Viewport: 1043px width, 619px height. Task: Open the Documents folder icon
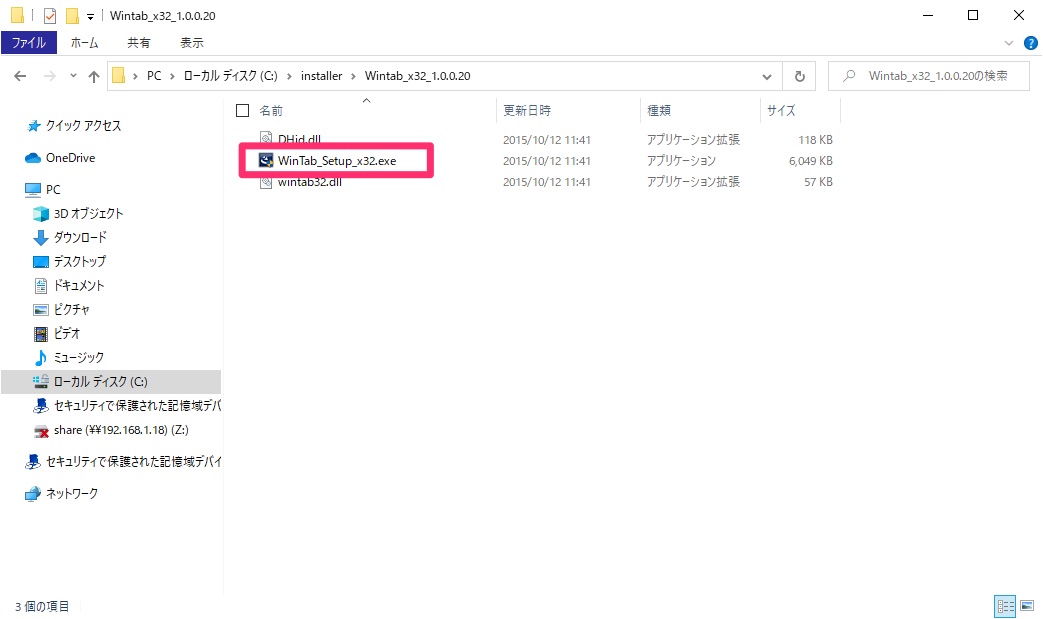click(41, 285)
